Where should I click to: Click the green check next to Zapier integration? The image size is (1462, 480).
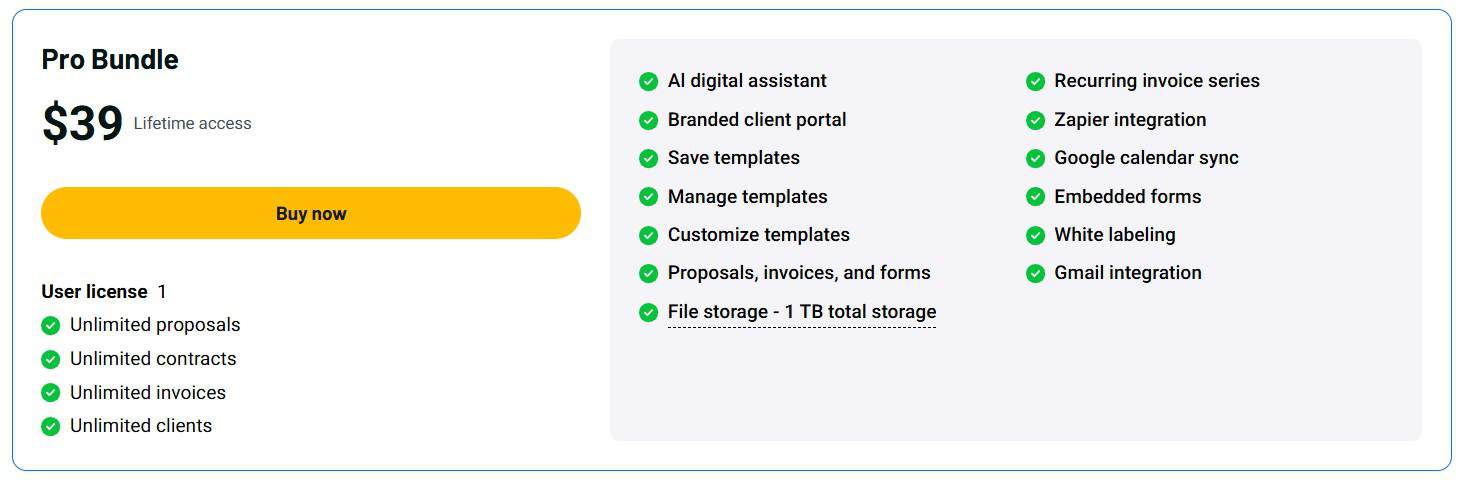pos(1035,120)
